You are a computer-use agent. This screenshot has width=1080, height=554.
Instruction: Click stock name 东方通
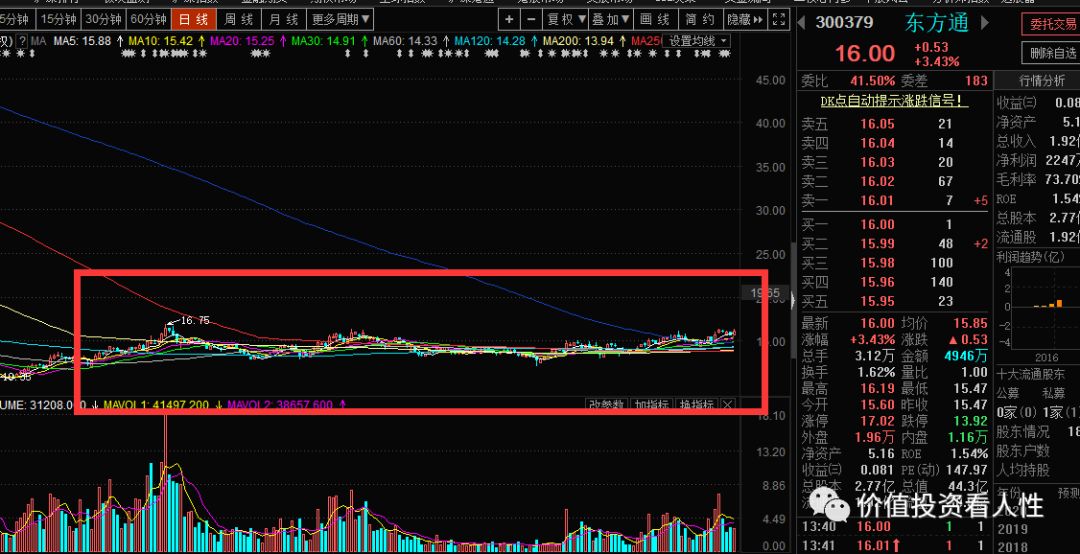coord(937,23)
